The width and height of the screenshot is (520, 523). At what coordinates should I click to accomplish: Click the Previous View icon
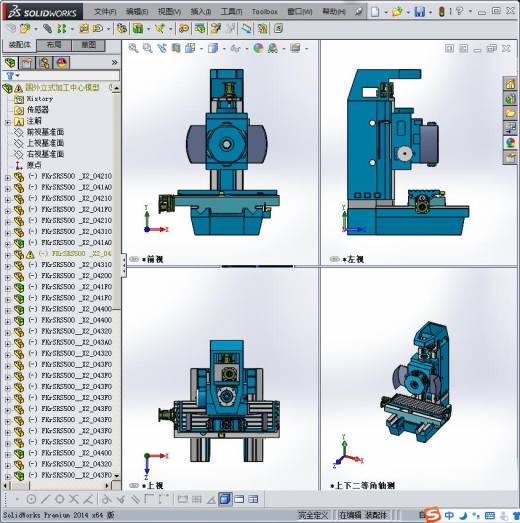coord(162,48)
